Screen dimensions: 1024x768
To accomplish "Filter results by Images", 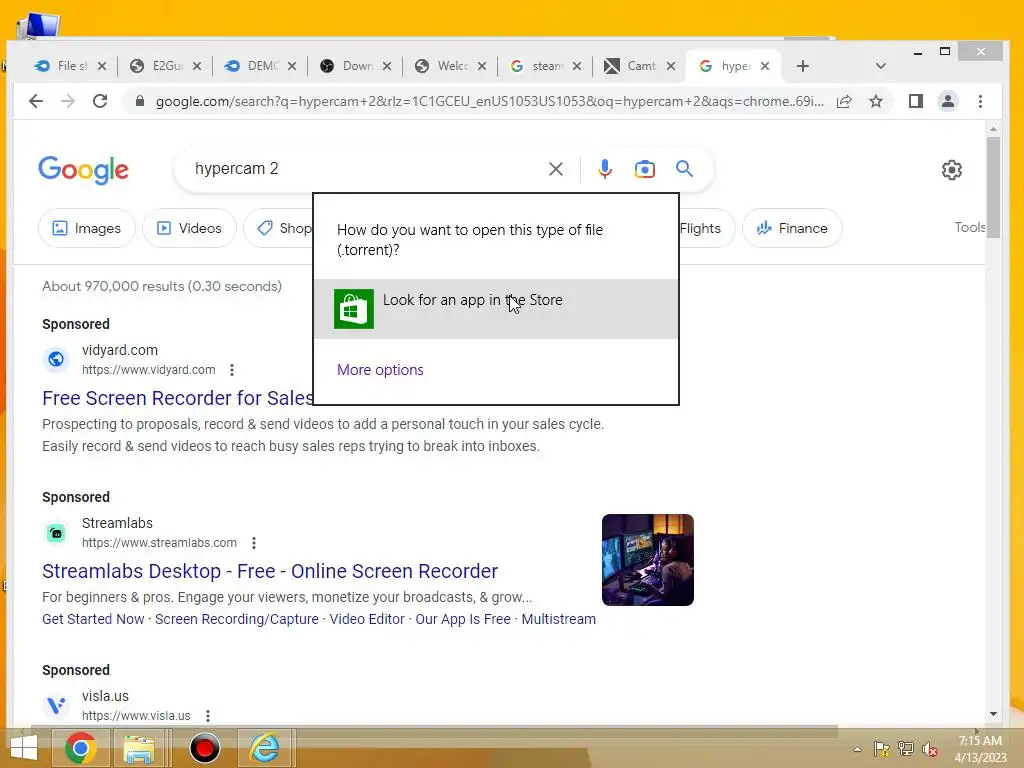I will 86,228.
